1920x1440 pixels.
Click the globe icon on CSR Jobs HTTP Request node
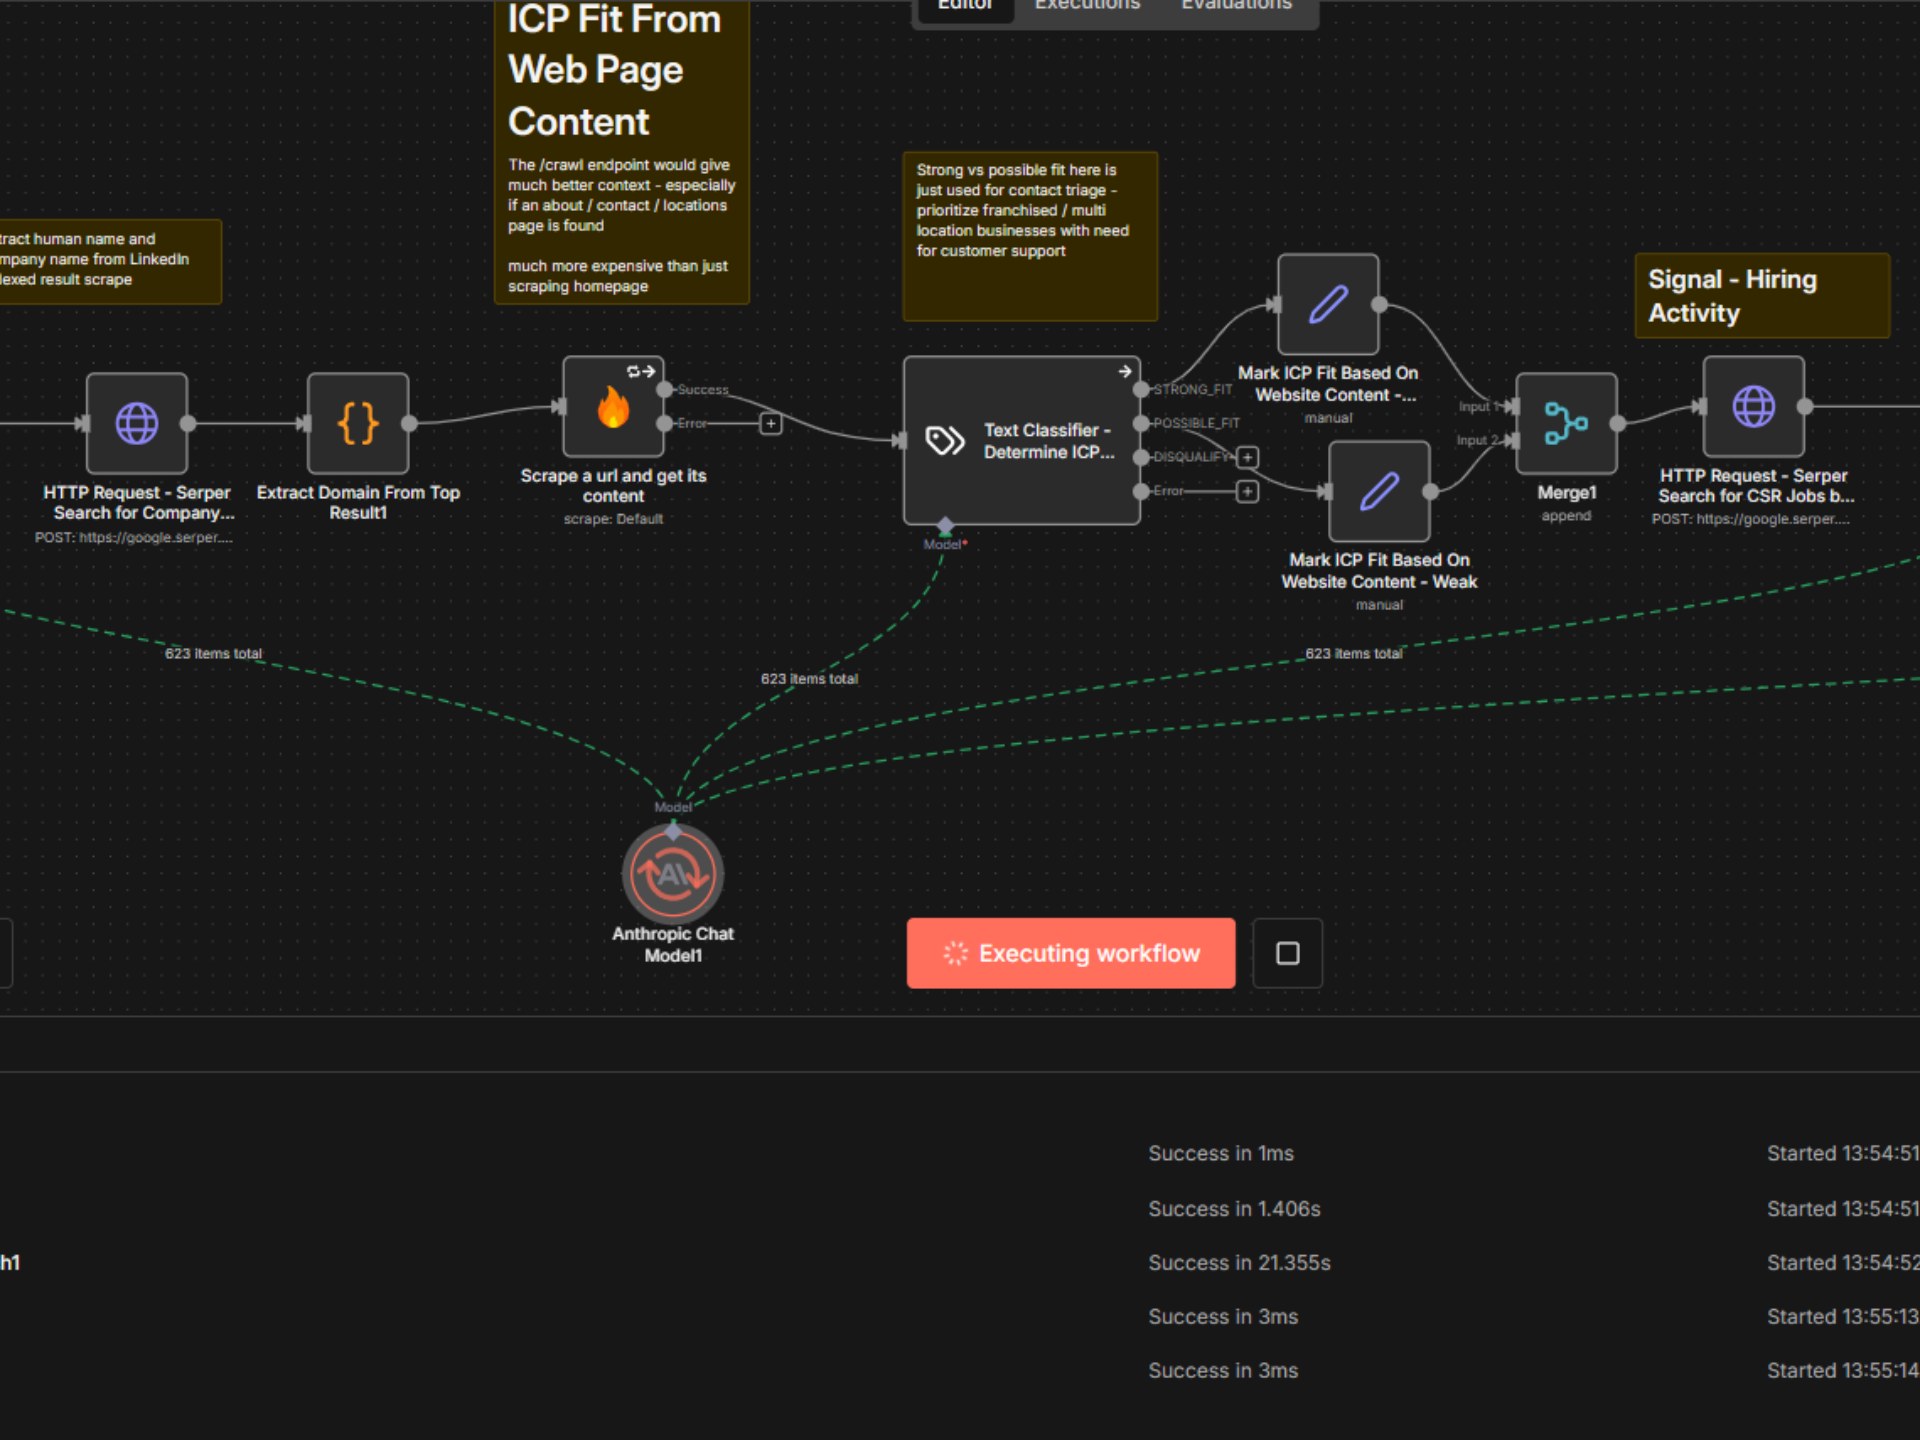click(x=1753, y=407)
